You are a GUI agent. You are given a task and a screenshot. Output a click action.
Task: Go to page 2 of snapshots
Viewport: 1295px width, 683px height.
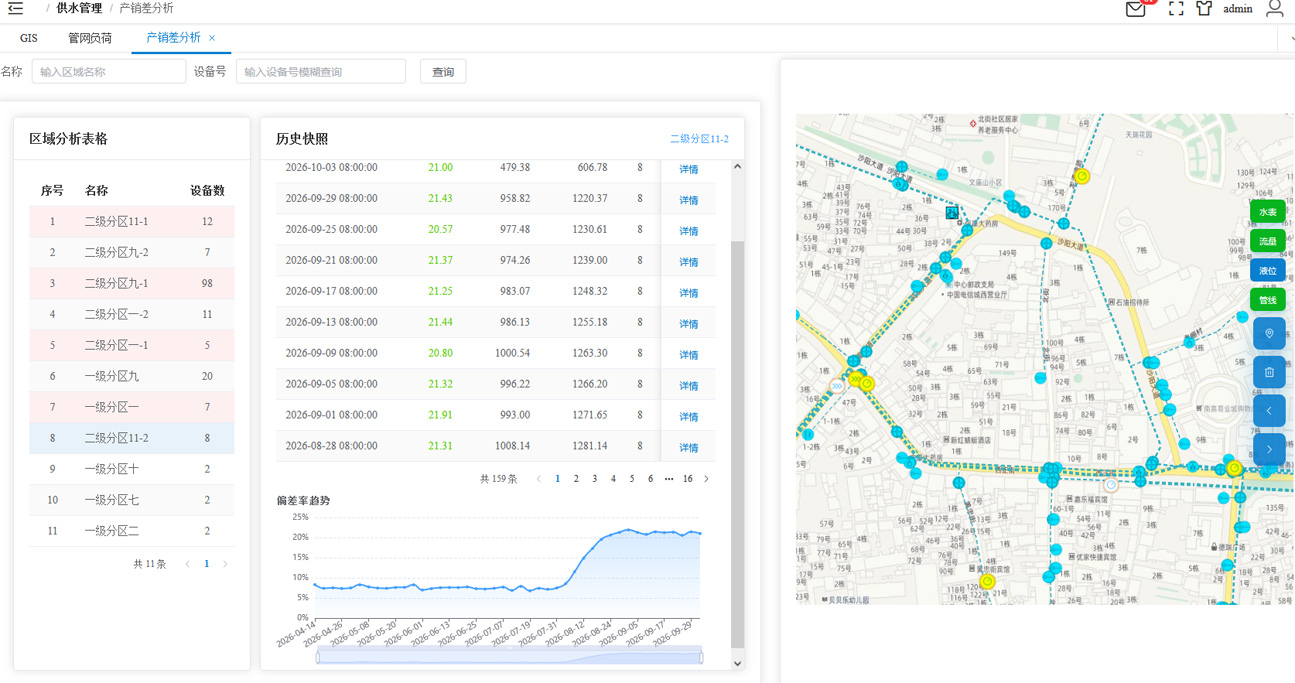(576, 479)
